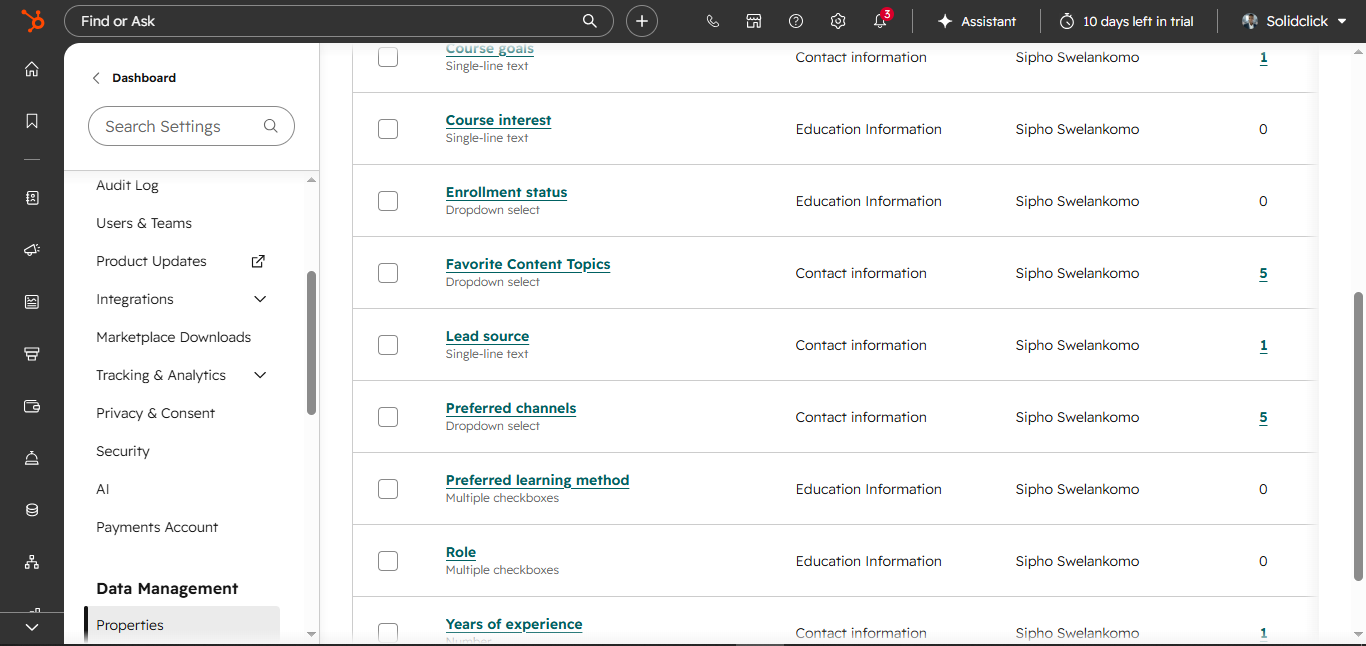This screenshot has width=1366, height=646.
Task: Click the main page vertical scrollbar
Action: [1358, 436]
